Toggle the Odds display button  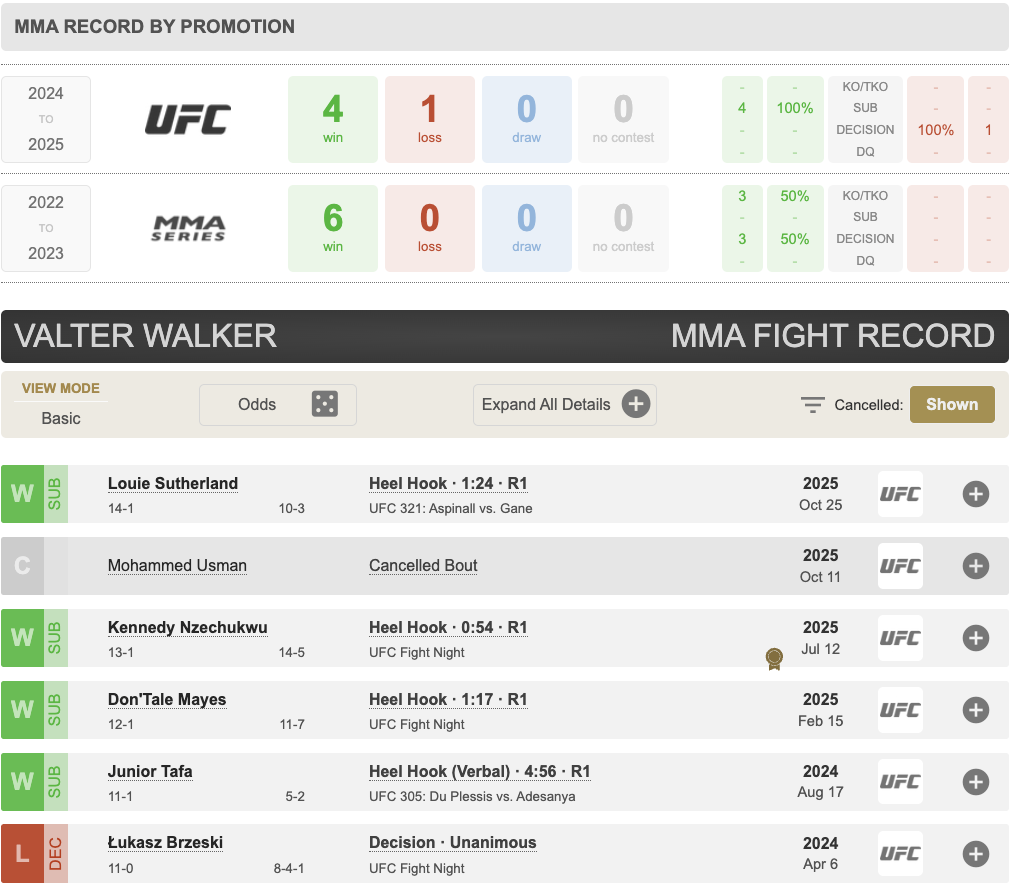277,404
